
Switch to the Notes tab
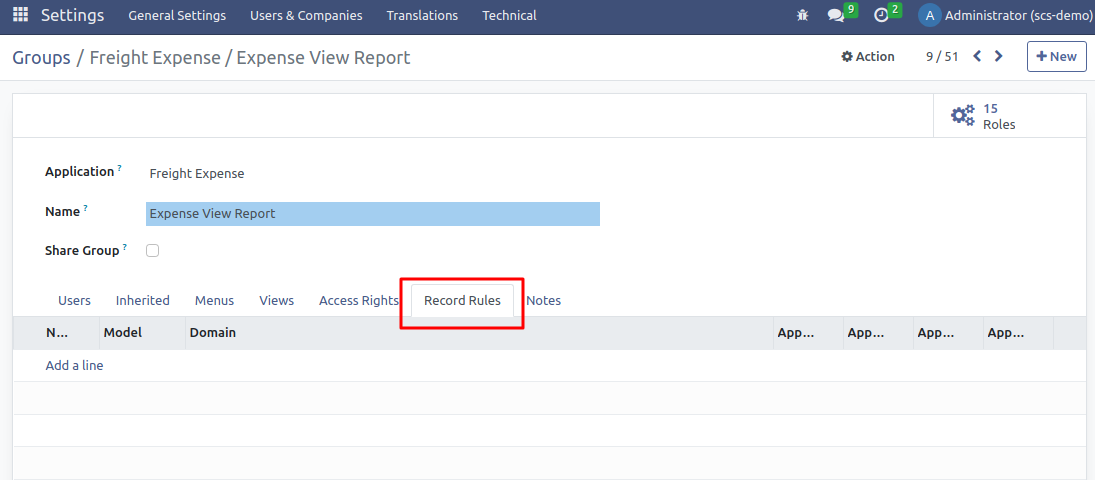tap(543, 300)
